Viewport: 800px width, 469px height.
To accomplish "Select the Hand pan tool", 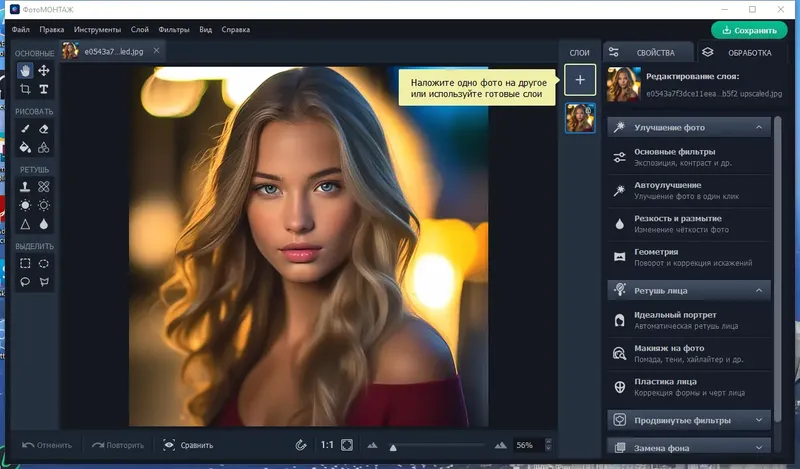I will point(25,71).
